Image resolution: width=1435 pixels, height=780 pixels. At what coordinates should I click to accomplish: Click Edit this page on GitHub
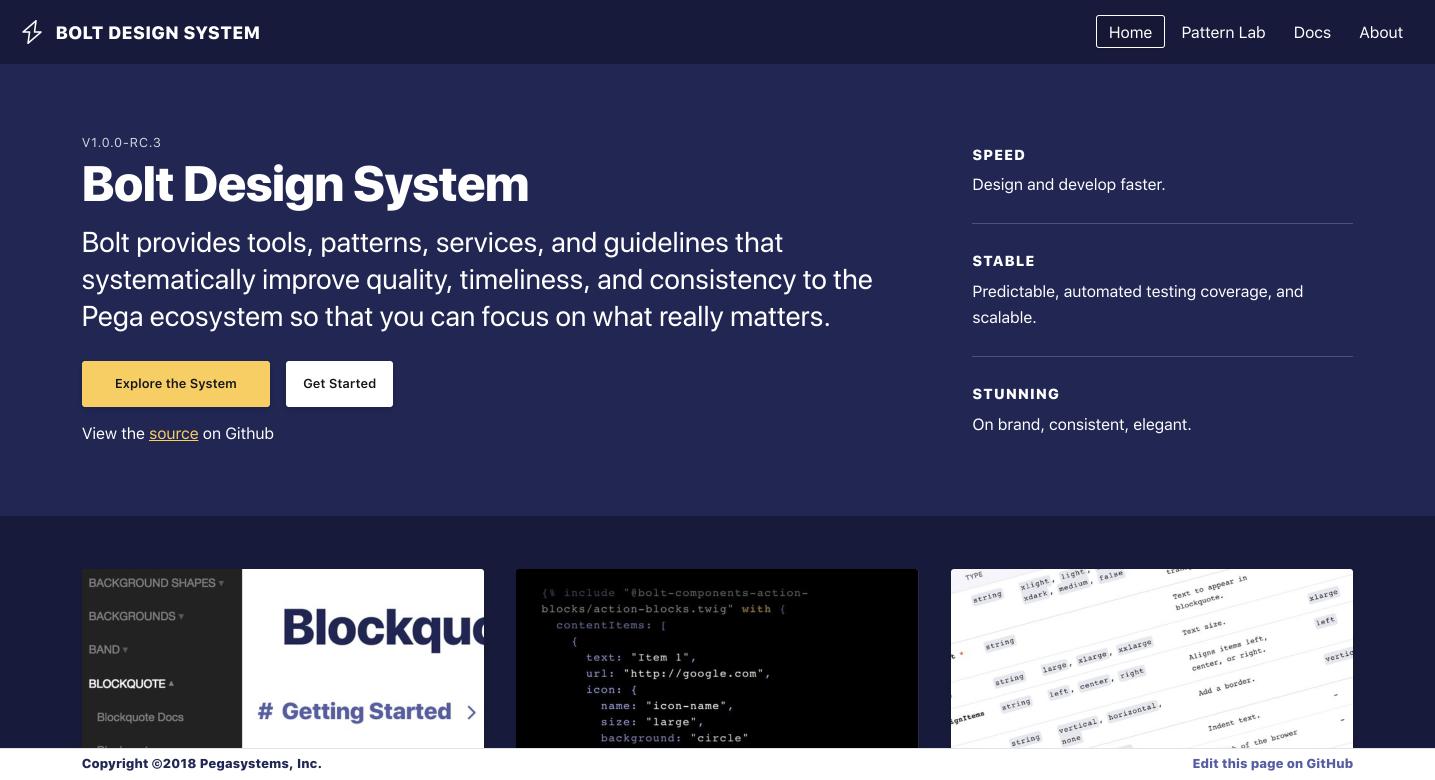coord(1272,764)
